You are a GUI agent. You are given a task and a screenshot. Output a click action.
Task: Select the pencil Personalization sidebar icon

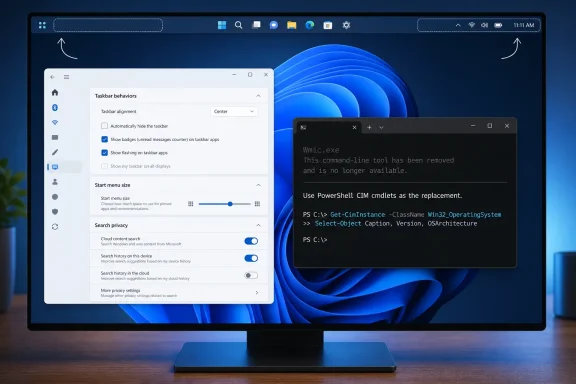(x=55, y=152)
